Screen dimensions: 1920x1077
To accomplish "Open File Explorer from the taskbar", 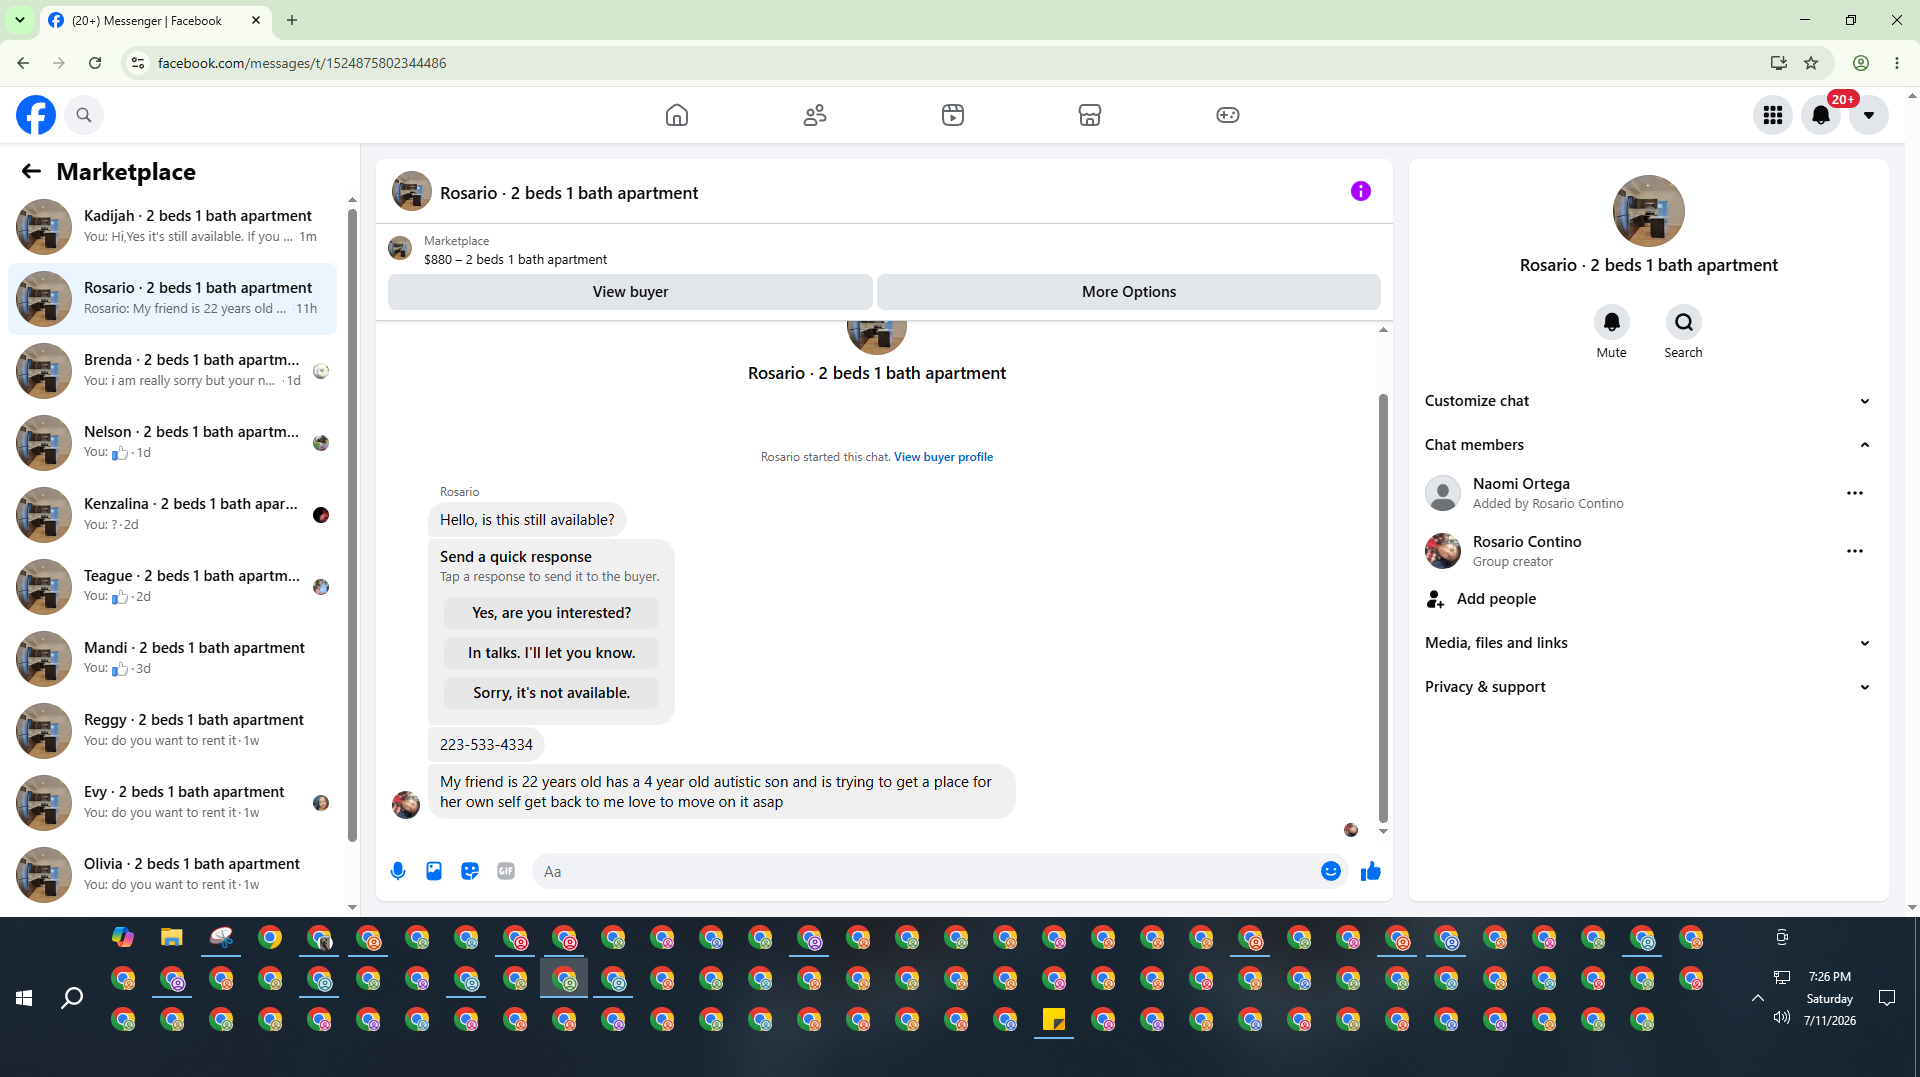I will pos(172,938).
